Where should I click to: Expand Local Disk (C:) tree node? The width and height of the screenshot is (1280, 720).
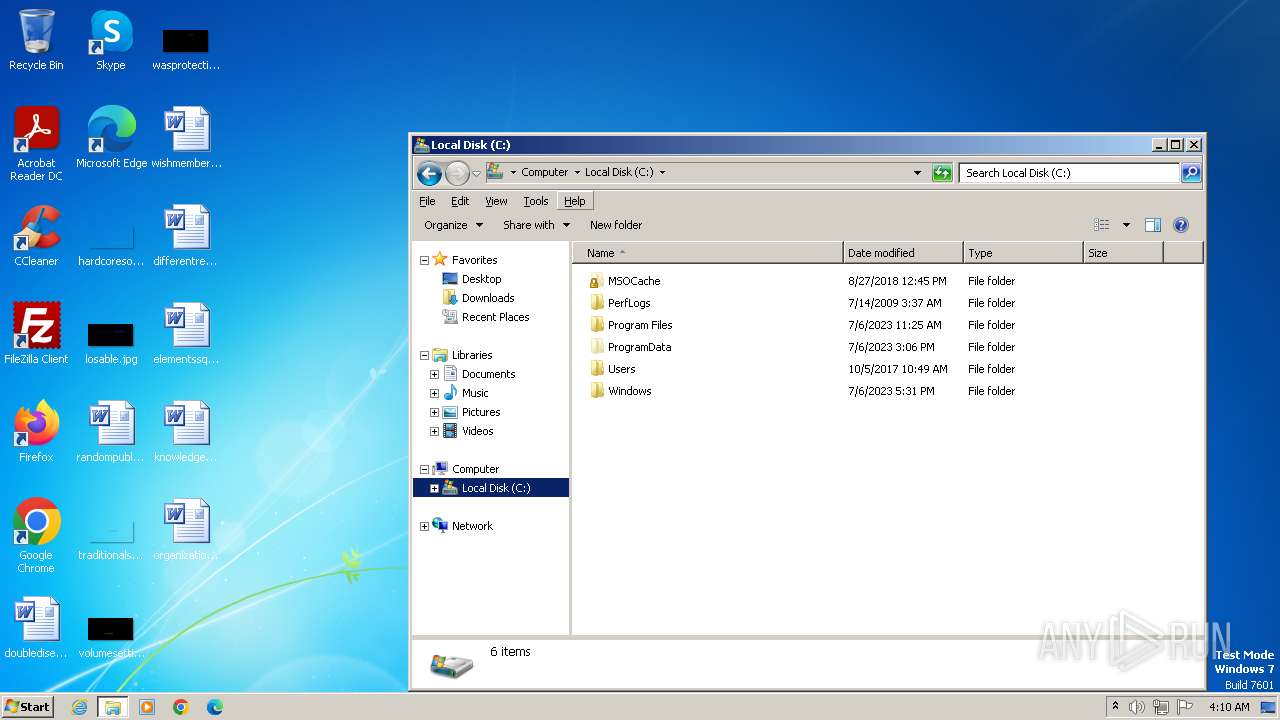[x=434, y=488]
